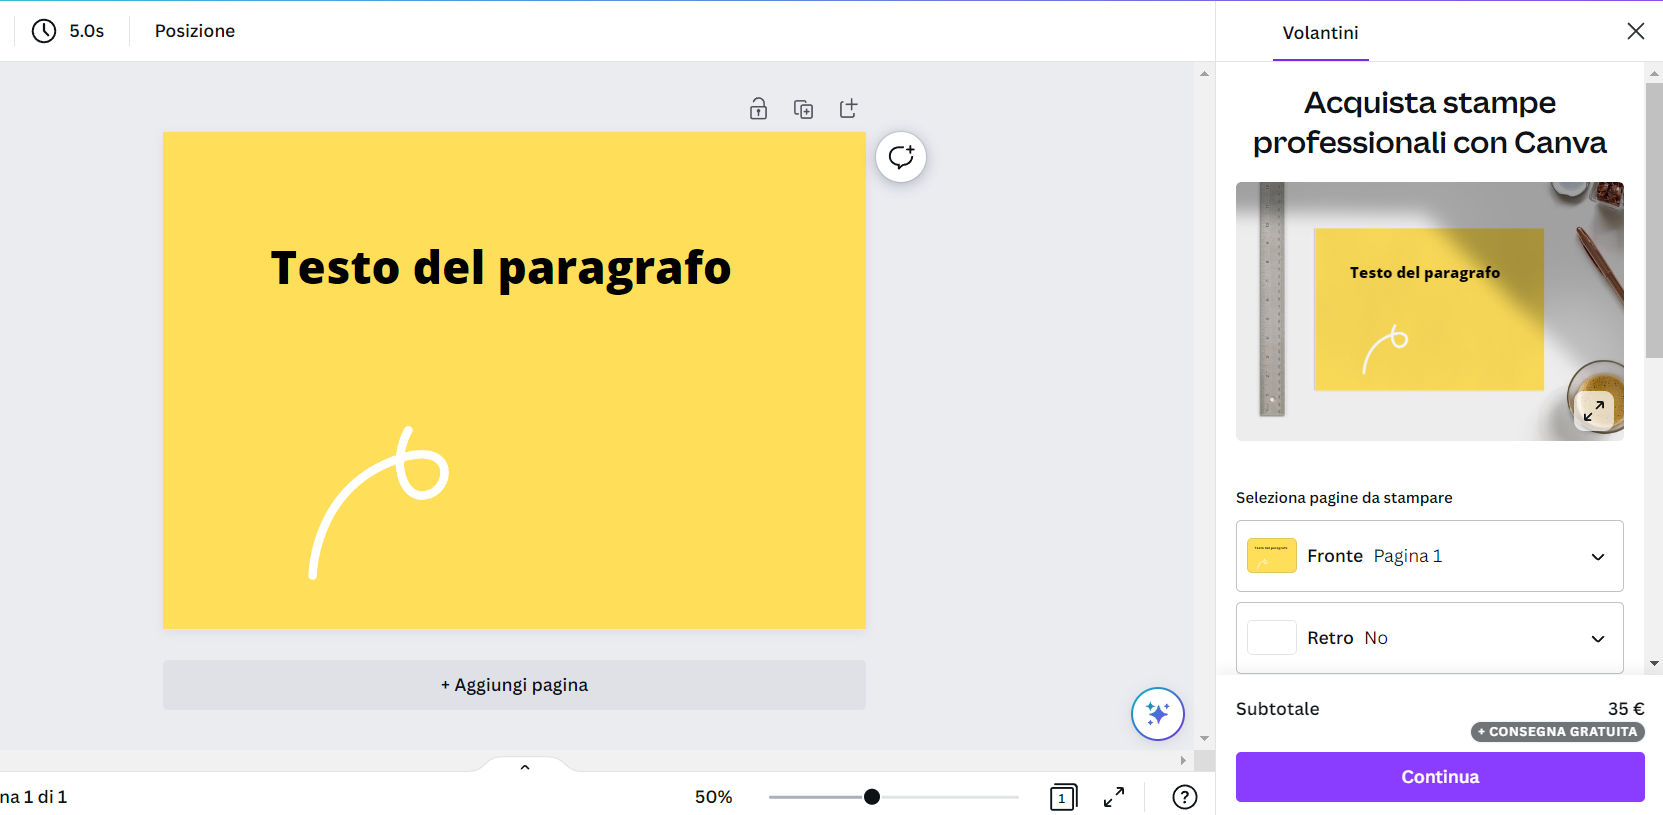This screenshot has height=815, width=1663.
Task: Expand the pages panel chevron at bottom
Action: tap(525, 767)
